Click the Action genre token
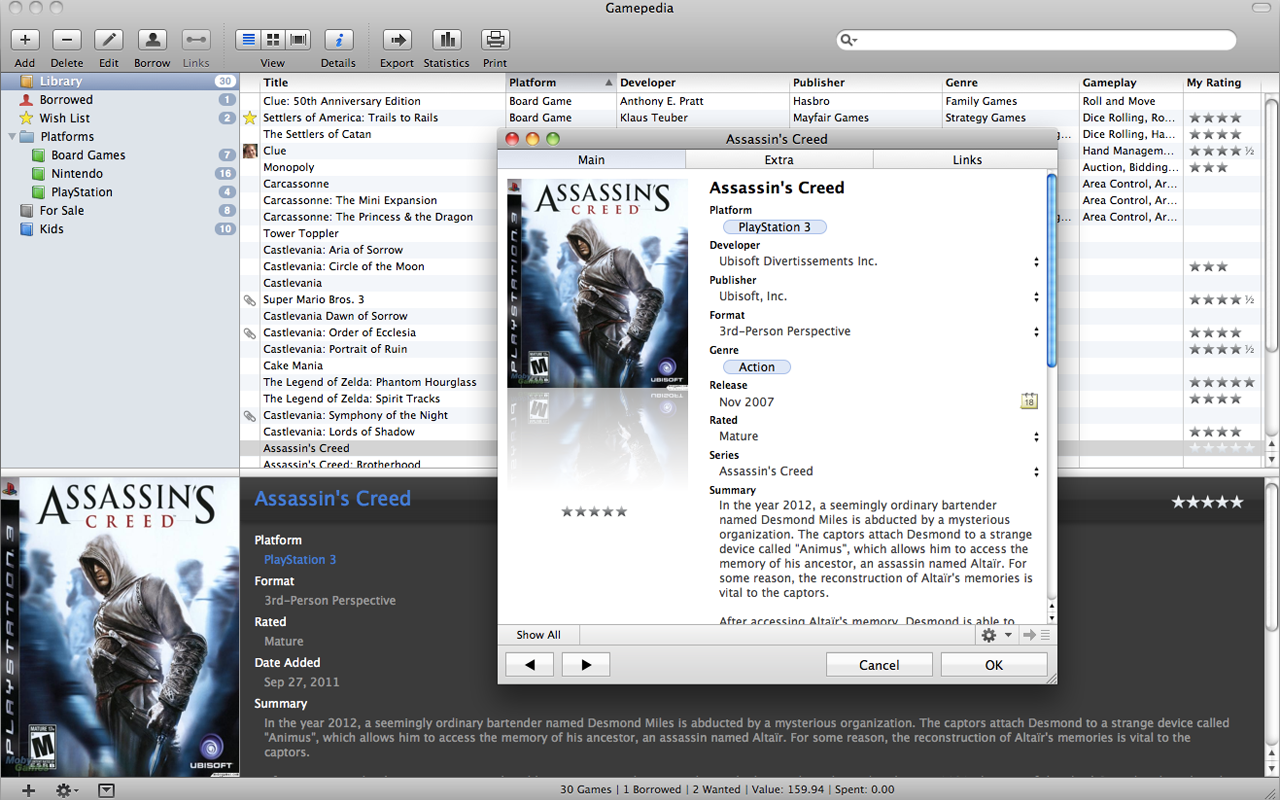The image size is (1280, 800). (757, 367)
